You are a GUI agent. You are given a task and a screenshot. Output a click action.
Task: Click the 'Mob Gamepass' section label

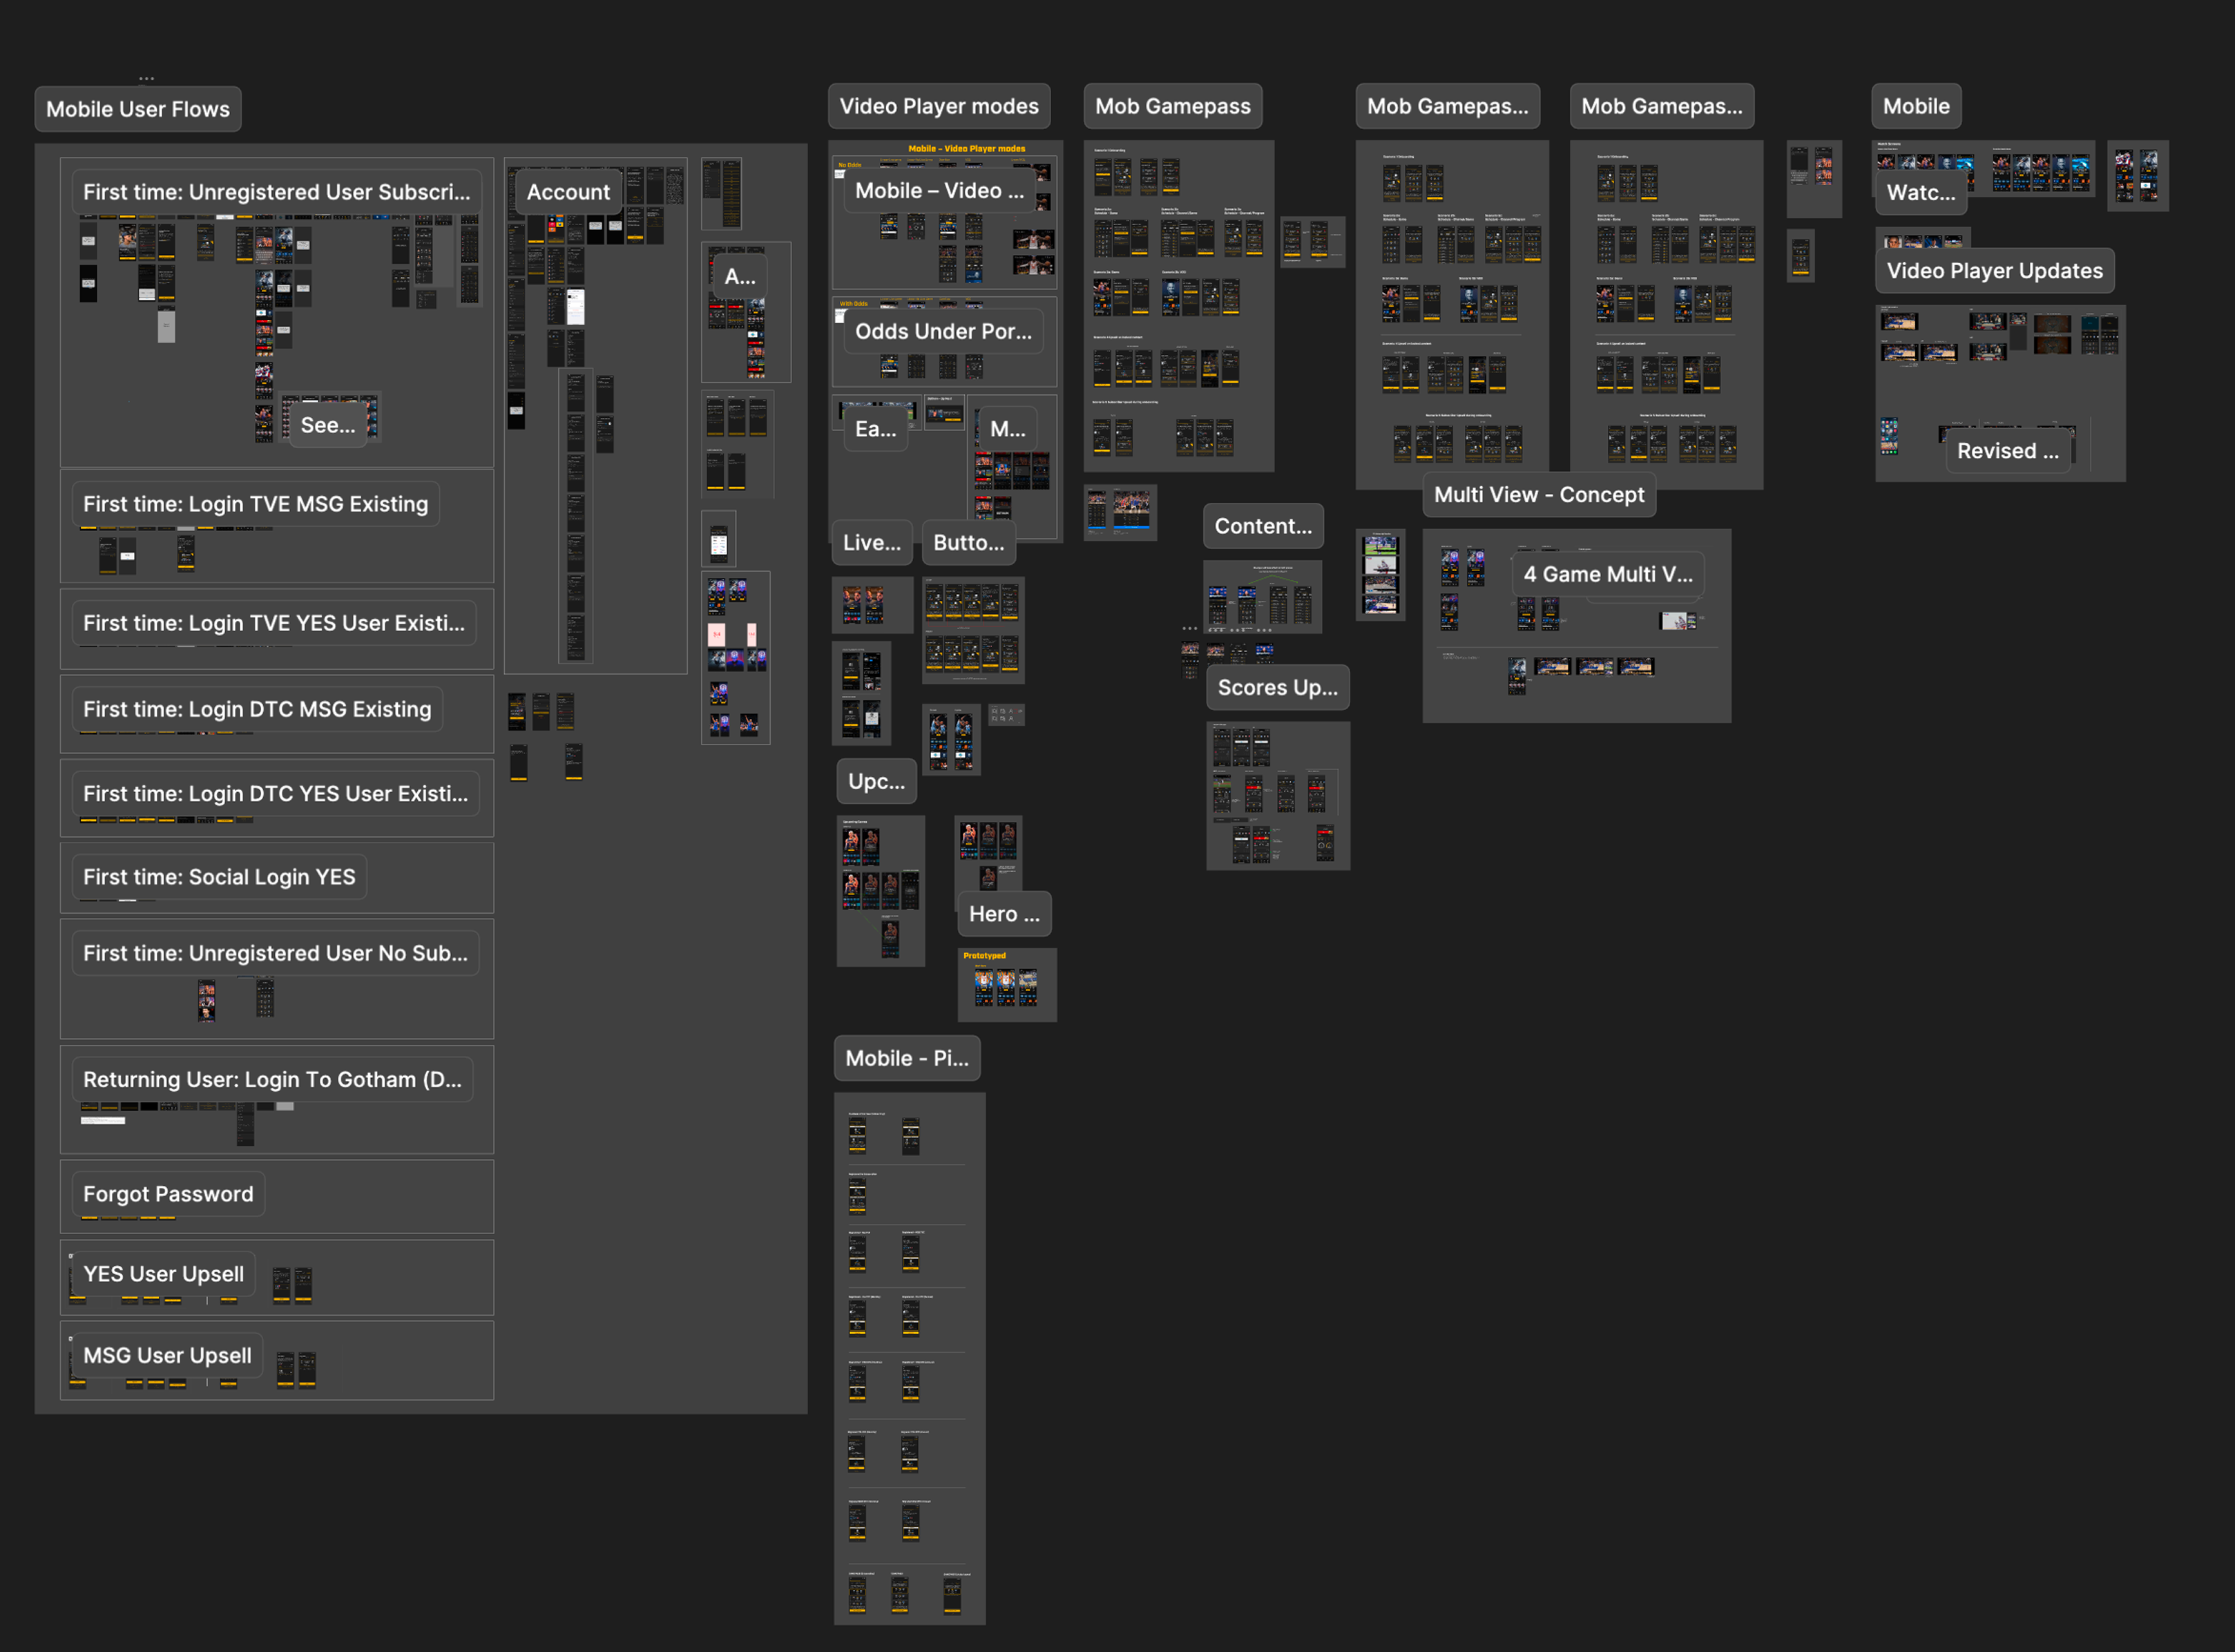(x=1173, y=106)
